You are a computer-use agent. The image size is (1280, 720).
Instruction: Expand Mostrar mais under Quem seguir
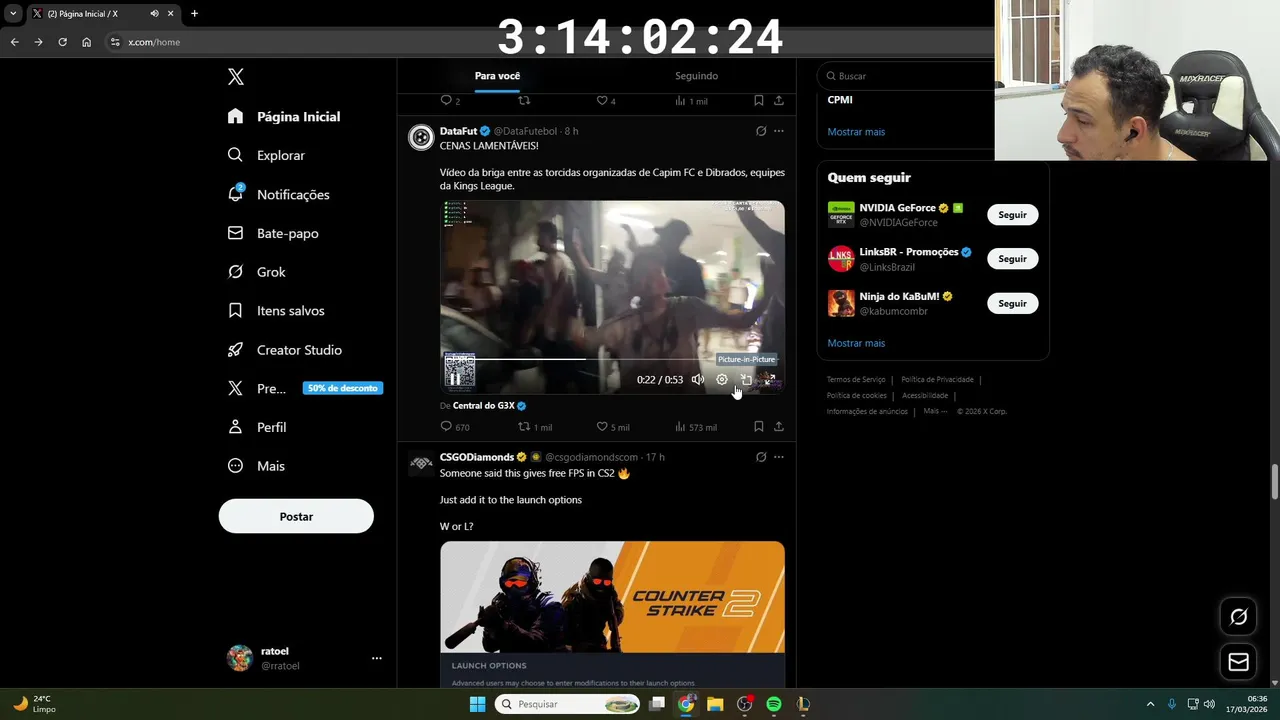(x=856, y=343)
